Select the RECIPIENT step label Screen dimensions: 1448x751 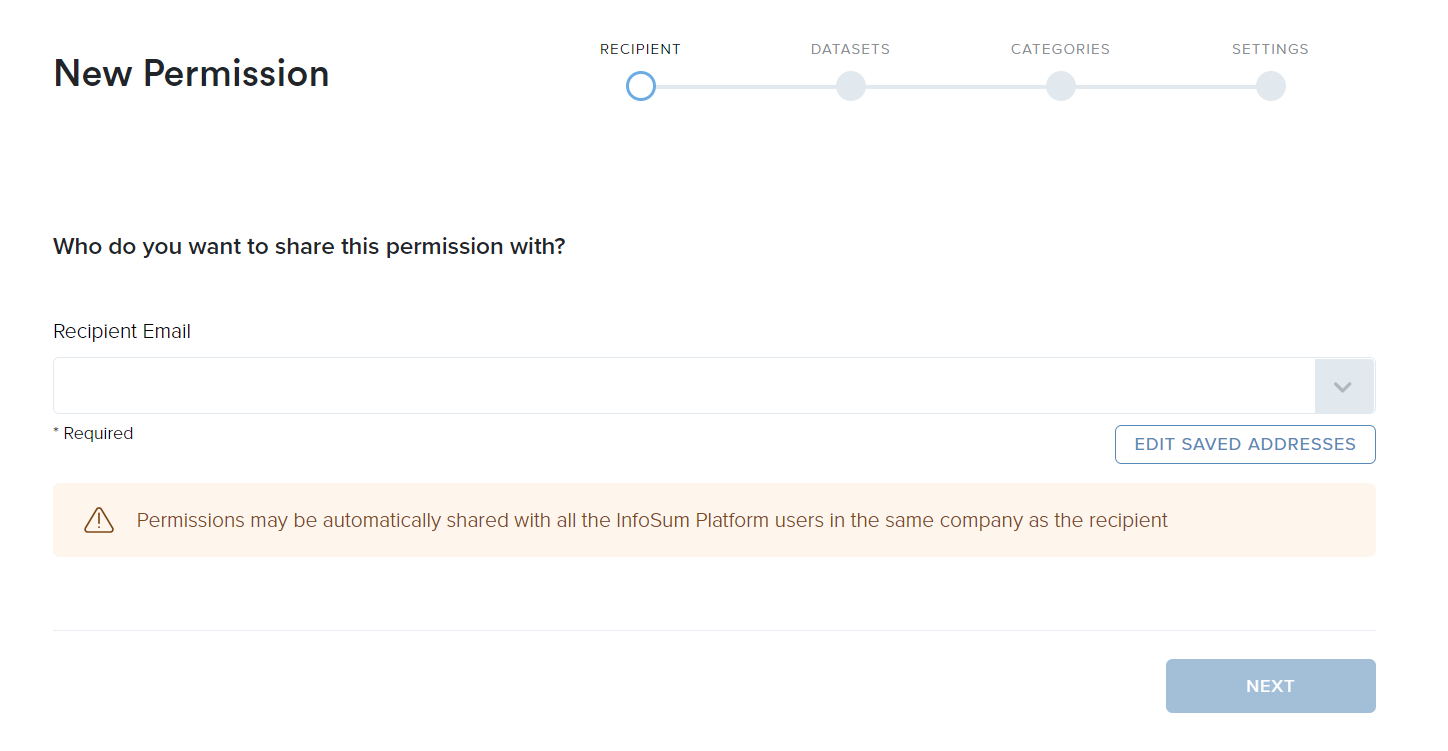coord(640,49)
